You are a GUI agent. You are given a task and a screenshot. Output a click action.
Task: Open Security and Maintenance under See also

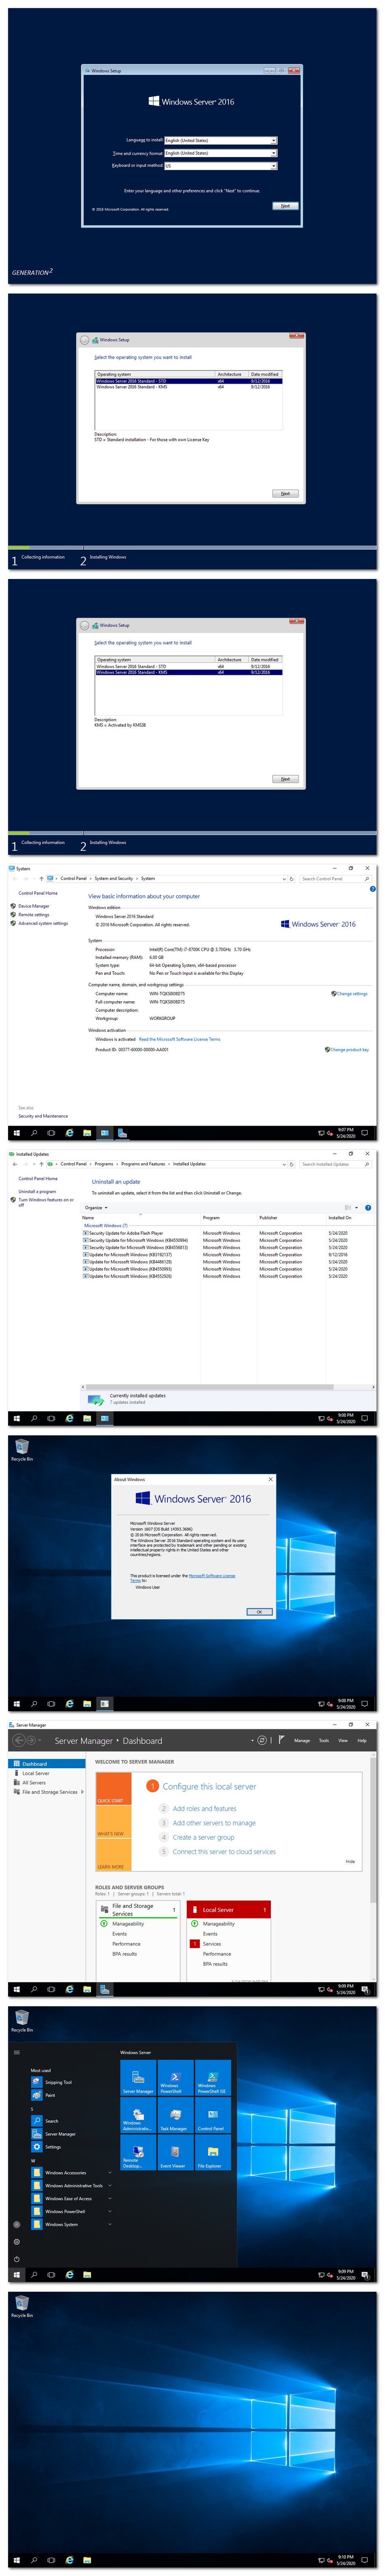coord(43,1116)
